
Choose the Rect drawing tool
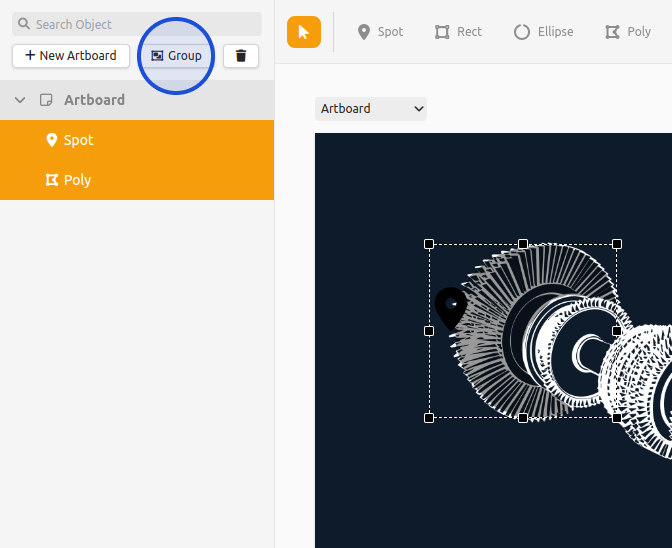[x=458, y=32]
